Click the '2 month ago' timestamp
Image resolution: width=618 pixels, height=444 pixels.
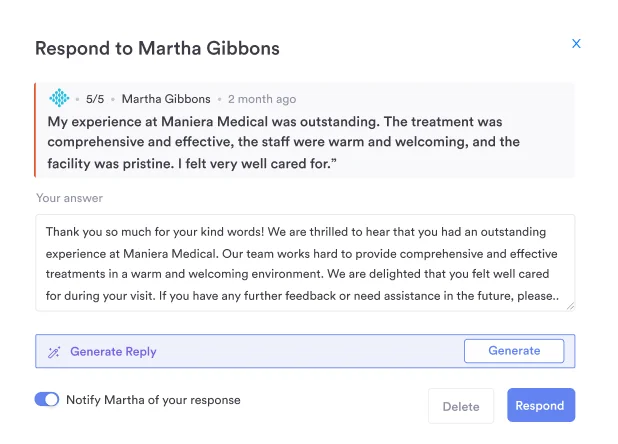262,99
